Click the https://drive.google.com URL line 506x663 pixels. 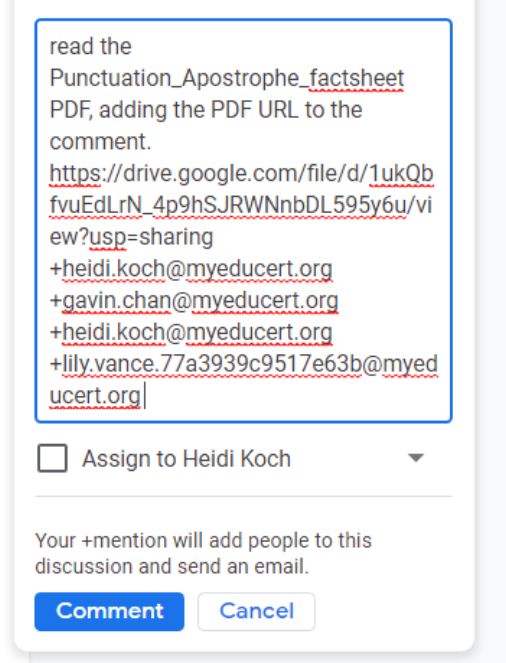pyautogui.click(x=241, y=174)
